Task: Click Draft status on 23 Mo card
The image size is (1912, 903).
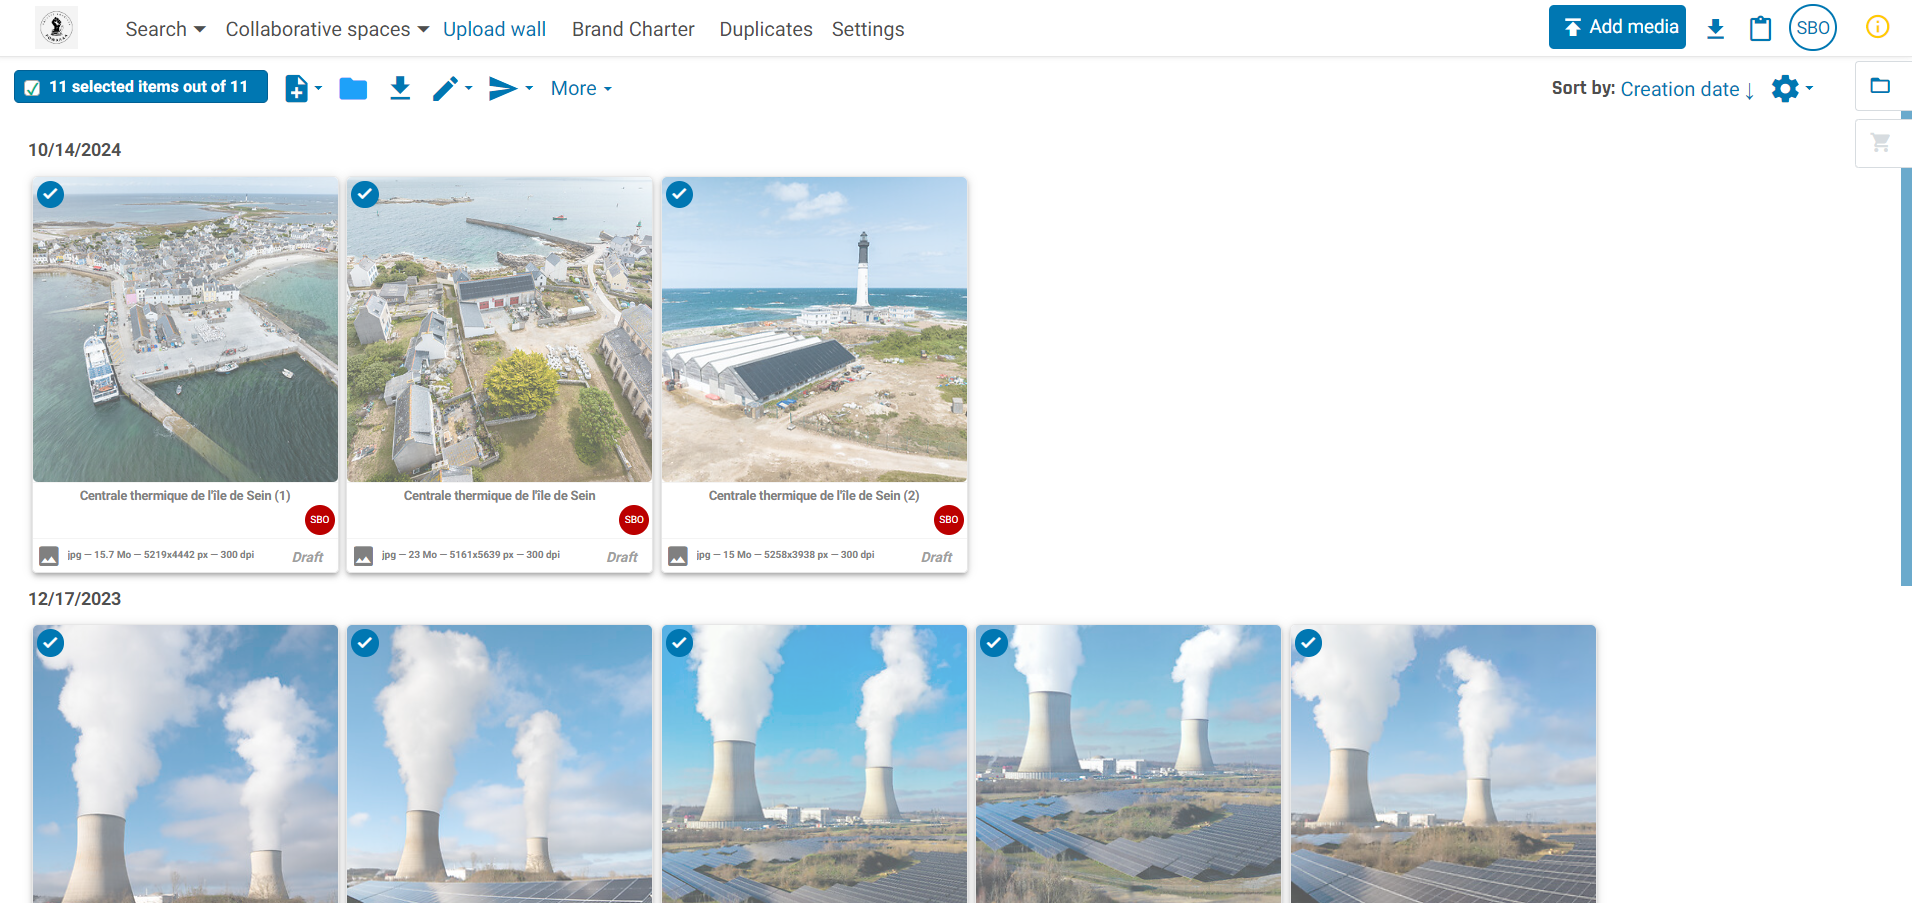Action: 622,557
